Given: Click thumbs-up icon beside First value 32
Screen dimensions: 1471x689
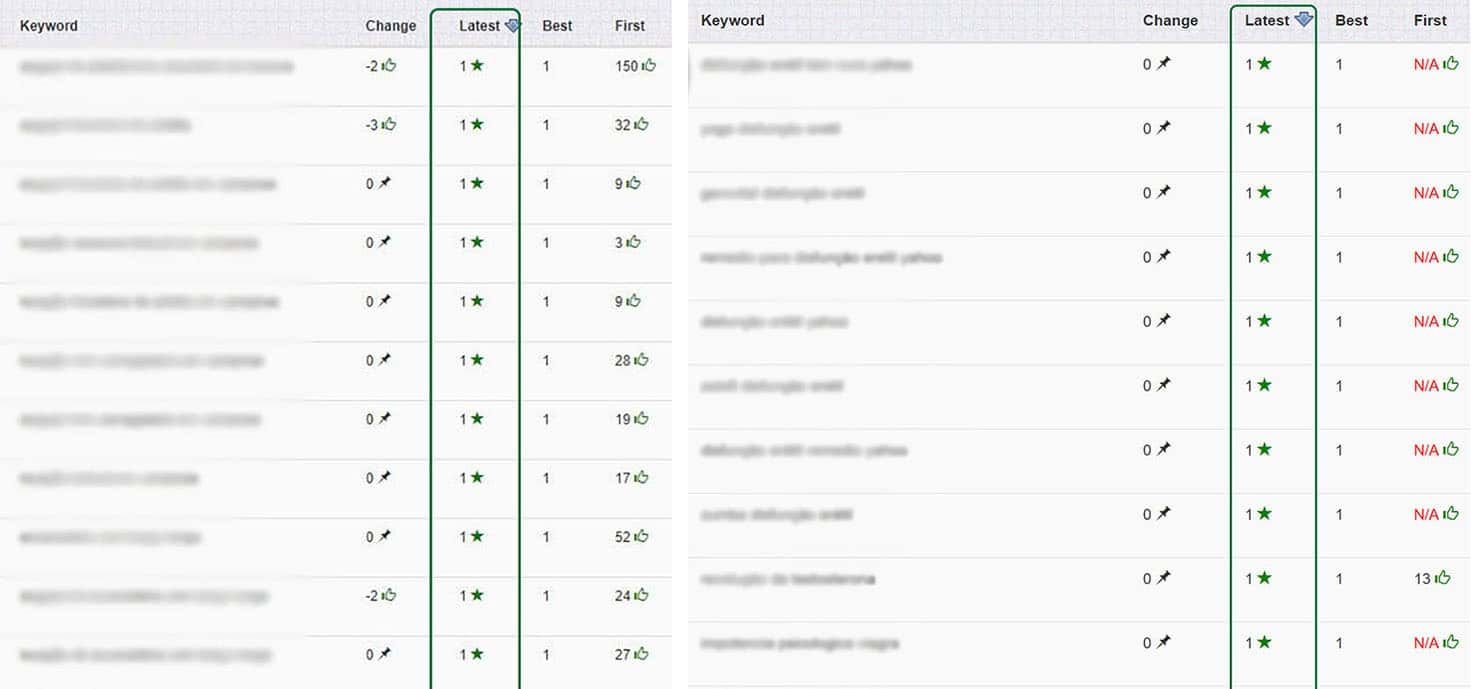Looking at the screenshot, I should (x=641, y=125).
